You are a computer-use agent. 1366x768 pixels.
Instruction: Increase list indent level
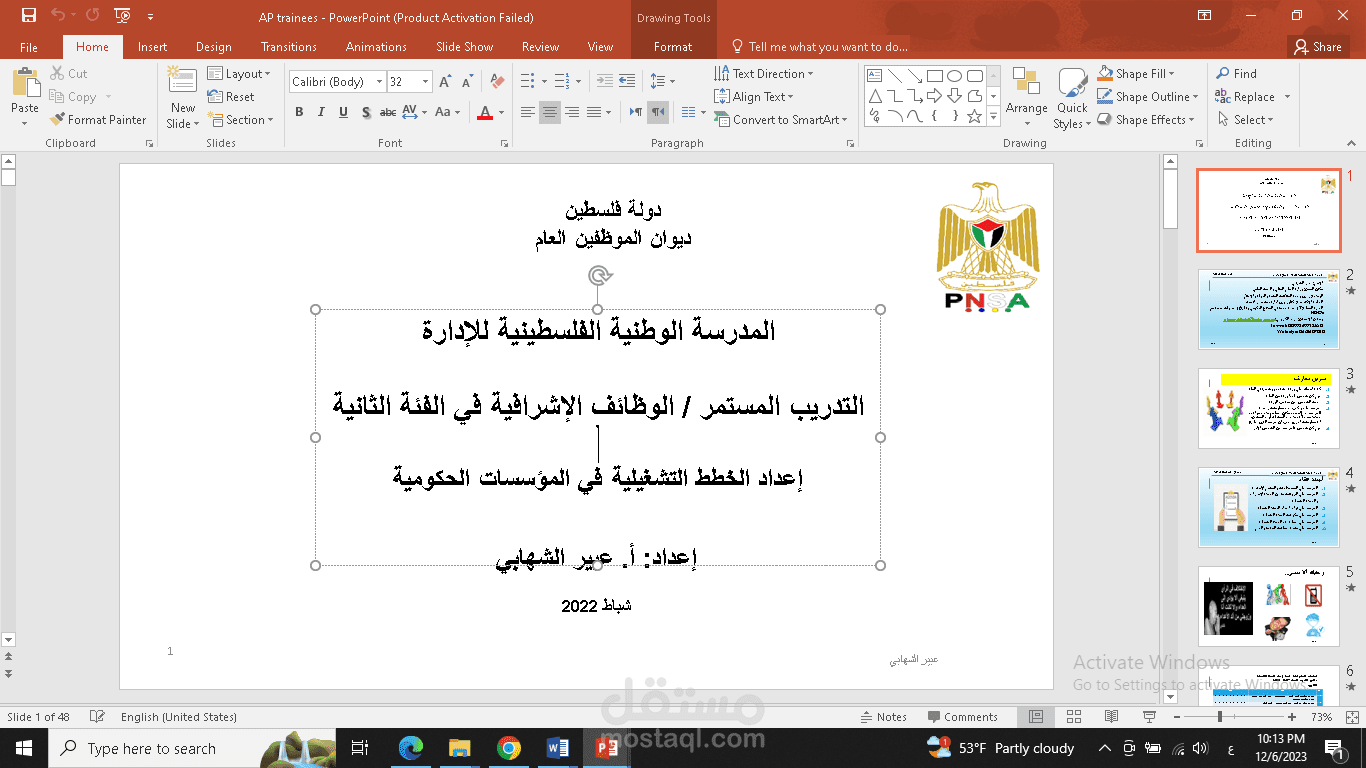tap(627, 81)
